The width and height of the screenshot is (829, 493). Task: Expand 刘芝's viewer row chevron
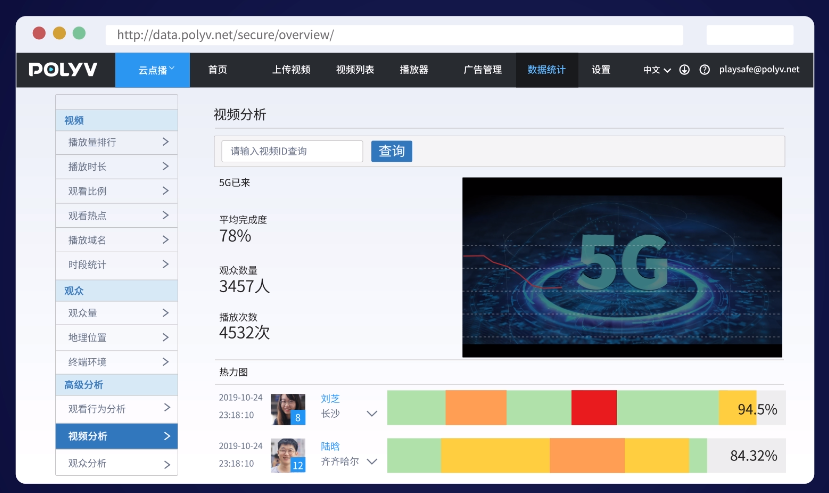tap(372, 413)
